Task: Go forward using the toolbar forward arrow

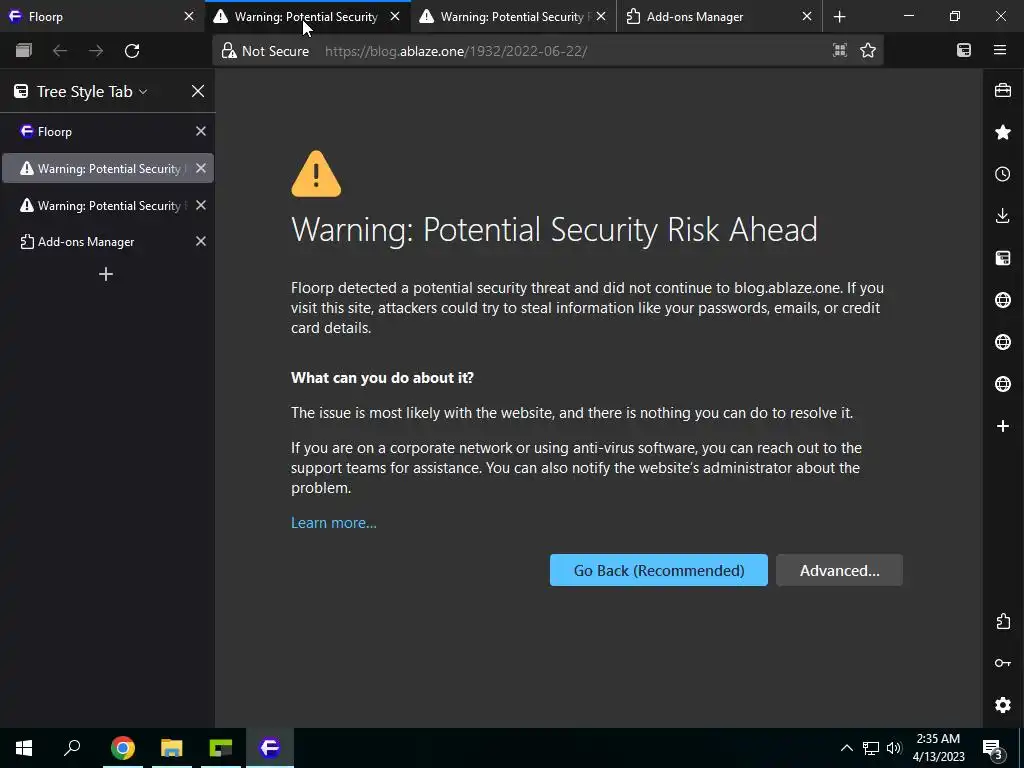Action: (x=95, y=50)
